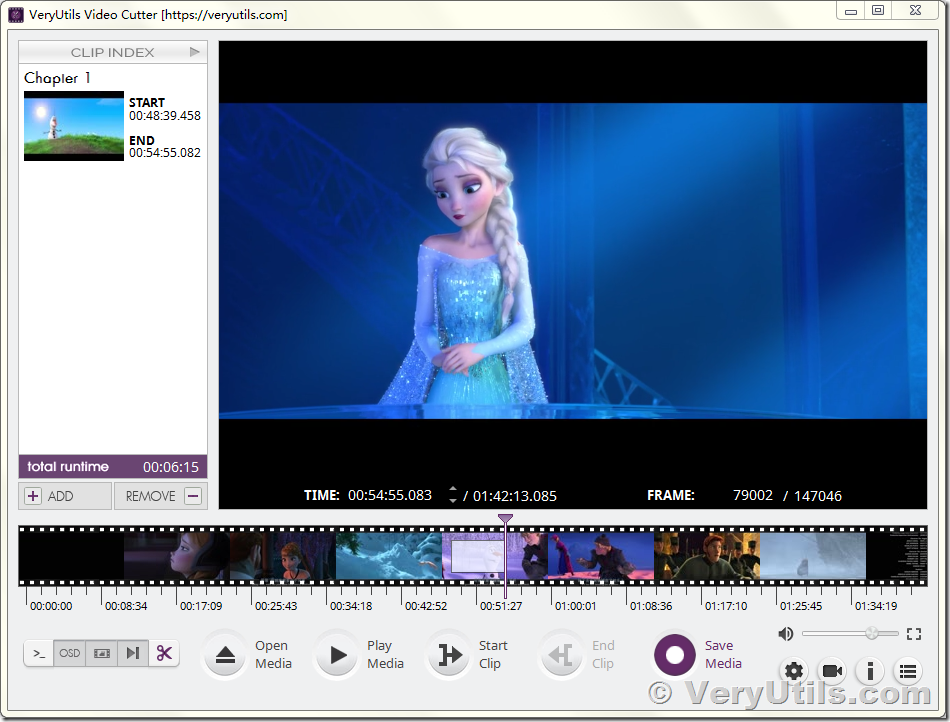Click the purple timeline position marker
Image resolution: width=950 pixels, height=722 pixels.
point(505,518)
